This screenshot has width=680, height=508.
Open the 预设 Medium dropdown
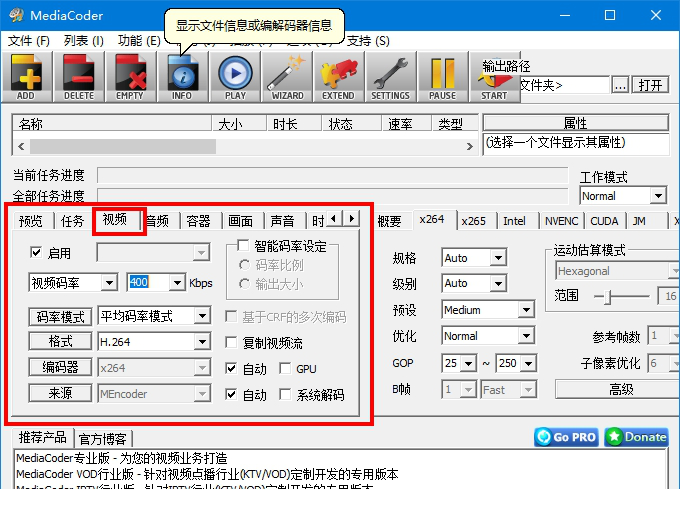(x=526, y=310)
